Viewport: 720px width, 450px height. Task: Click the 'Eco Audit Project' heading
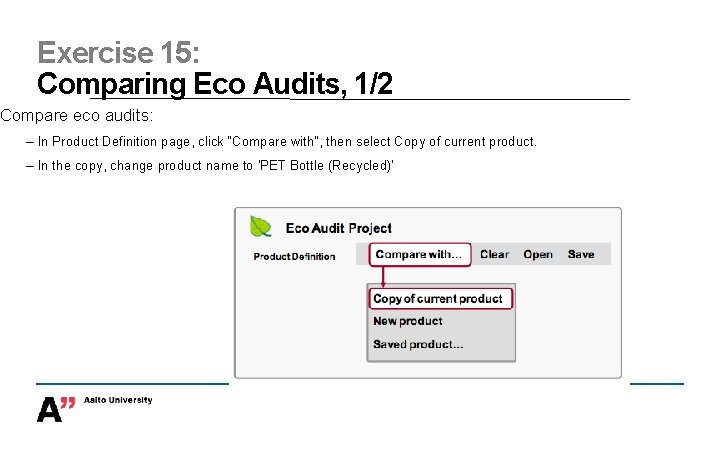pyautogui.click(x=339, y=228)
